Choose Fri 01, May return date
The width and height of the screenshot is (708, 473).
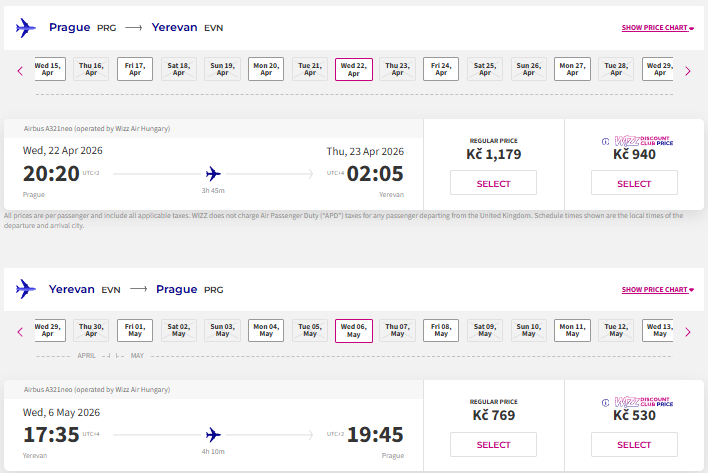pos(135,330)
